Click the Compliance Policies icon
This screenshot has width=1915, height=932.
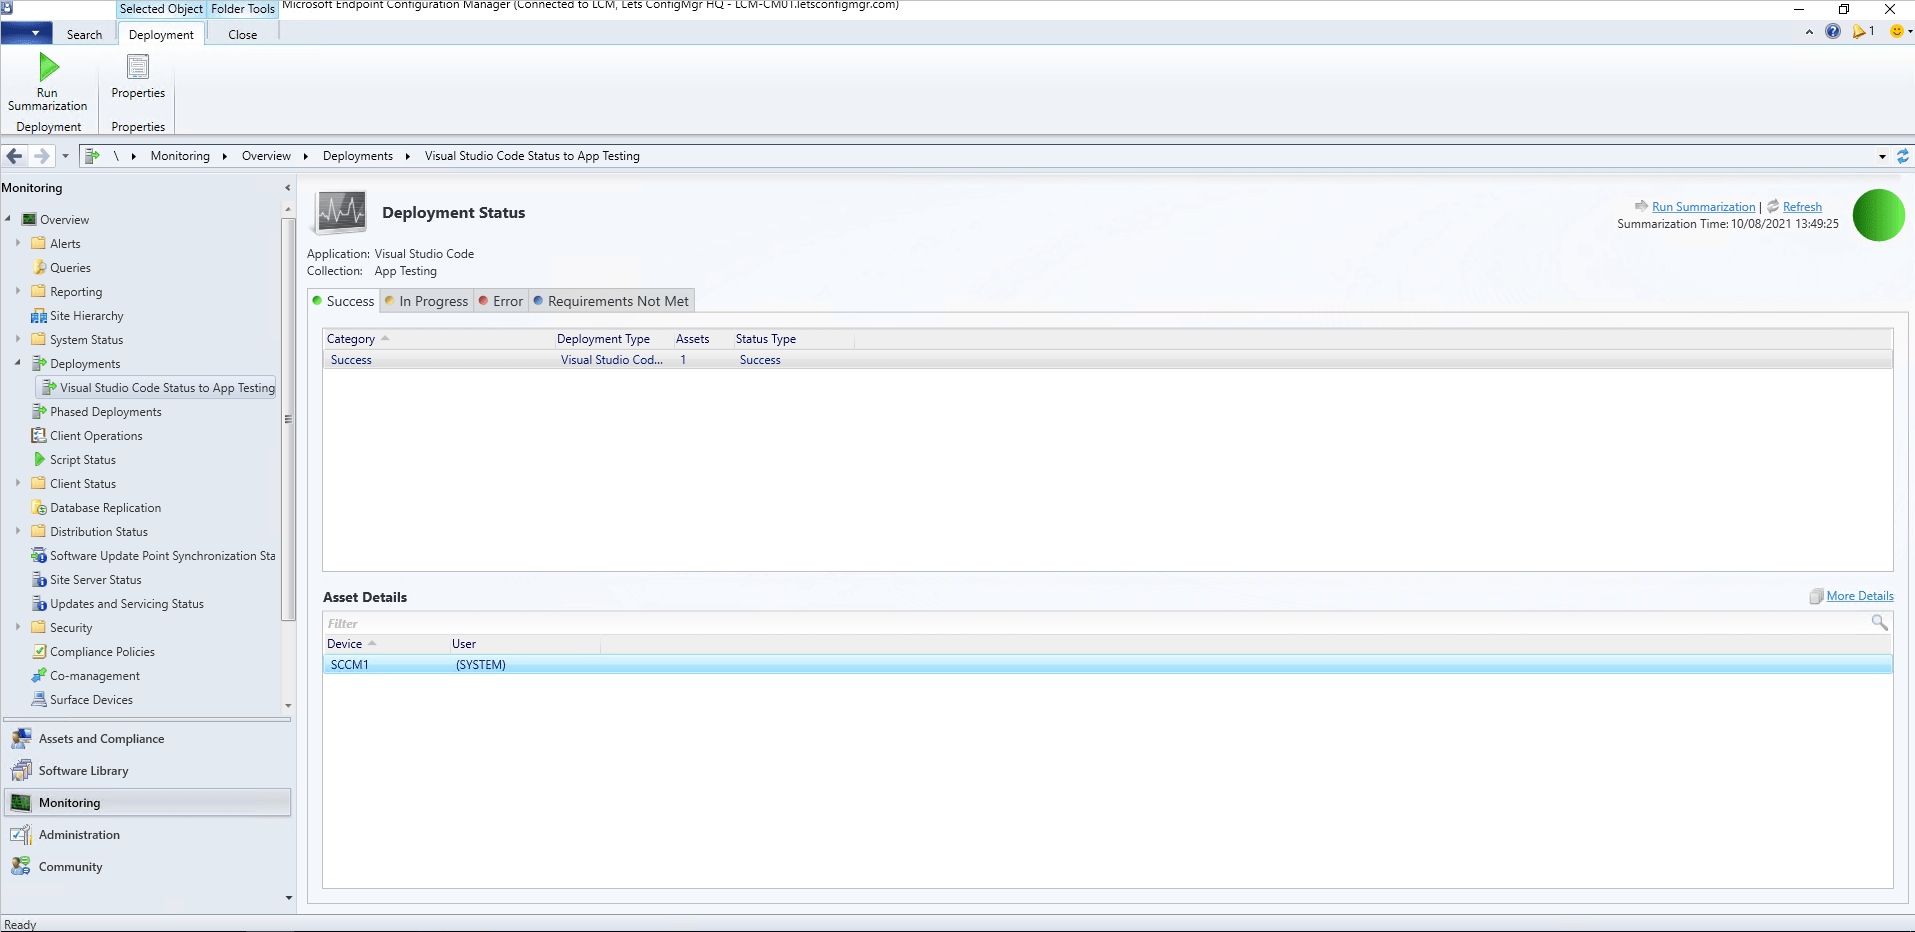tap(39, 652)
